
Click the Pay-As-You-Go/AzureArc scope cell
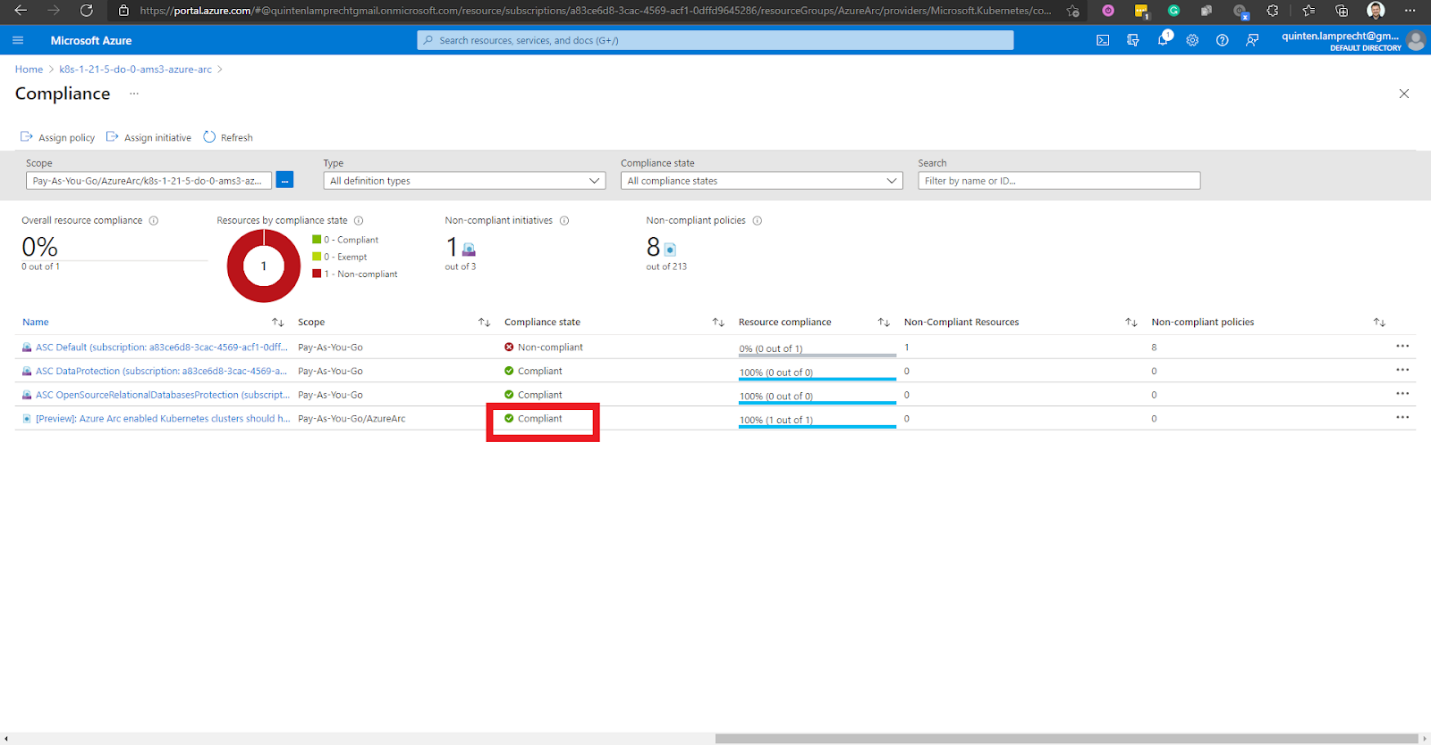tap(351, 419)
